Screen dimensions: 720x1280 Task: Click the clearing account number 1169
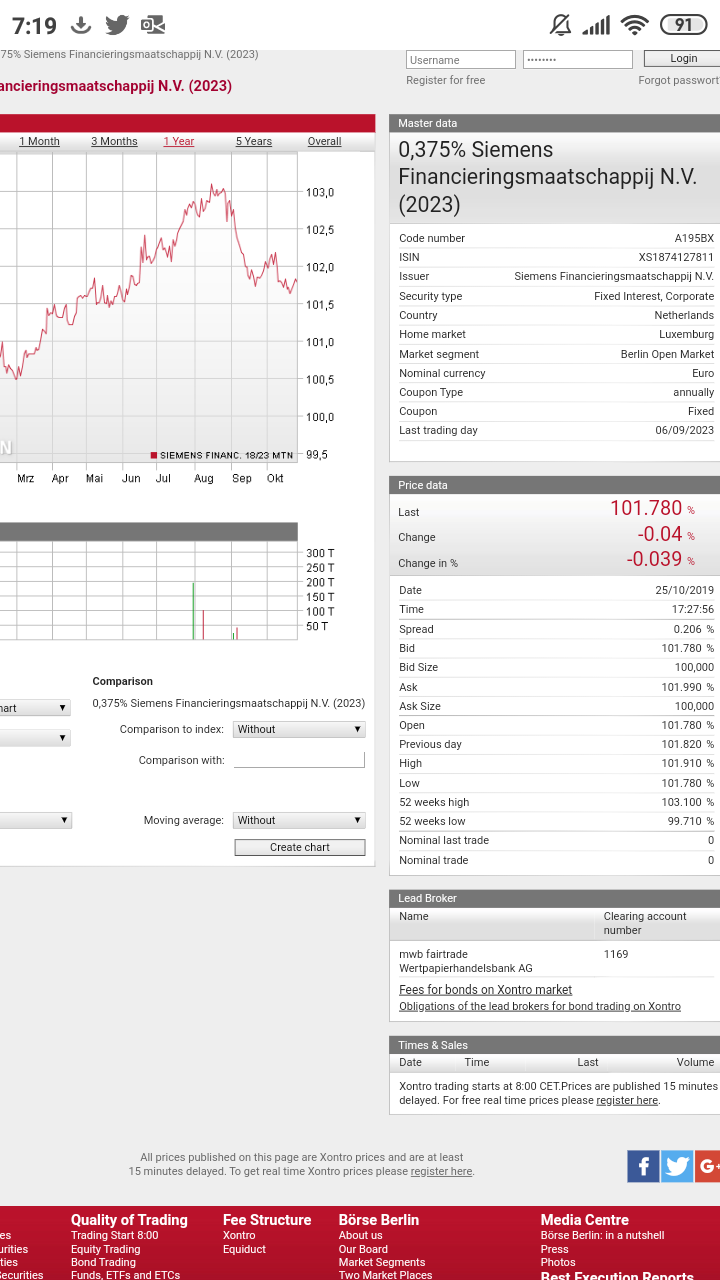616,954
